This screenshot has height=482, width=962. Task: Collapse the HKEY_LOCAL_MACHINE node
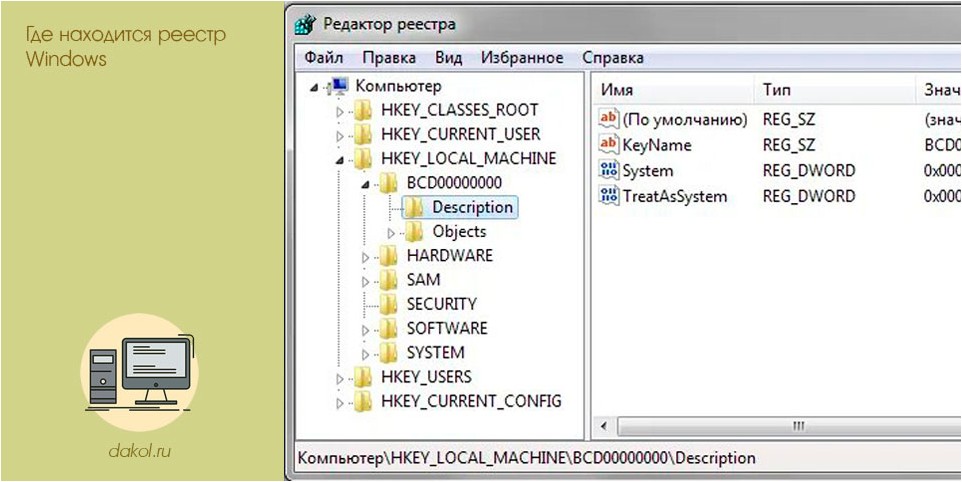click(x=340, y=161)
